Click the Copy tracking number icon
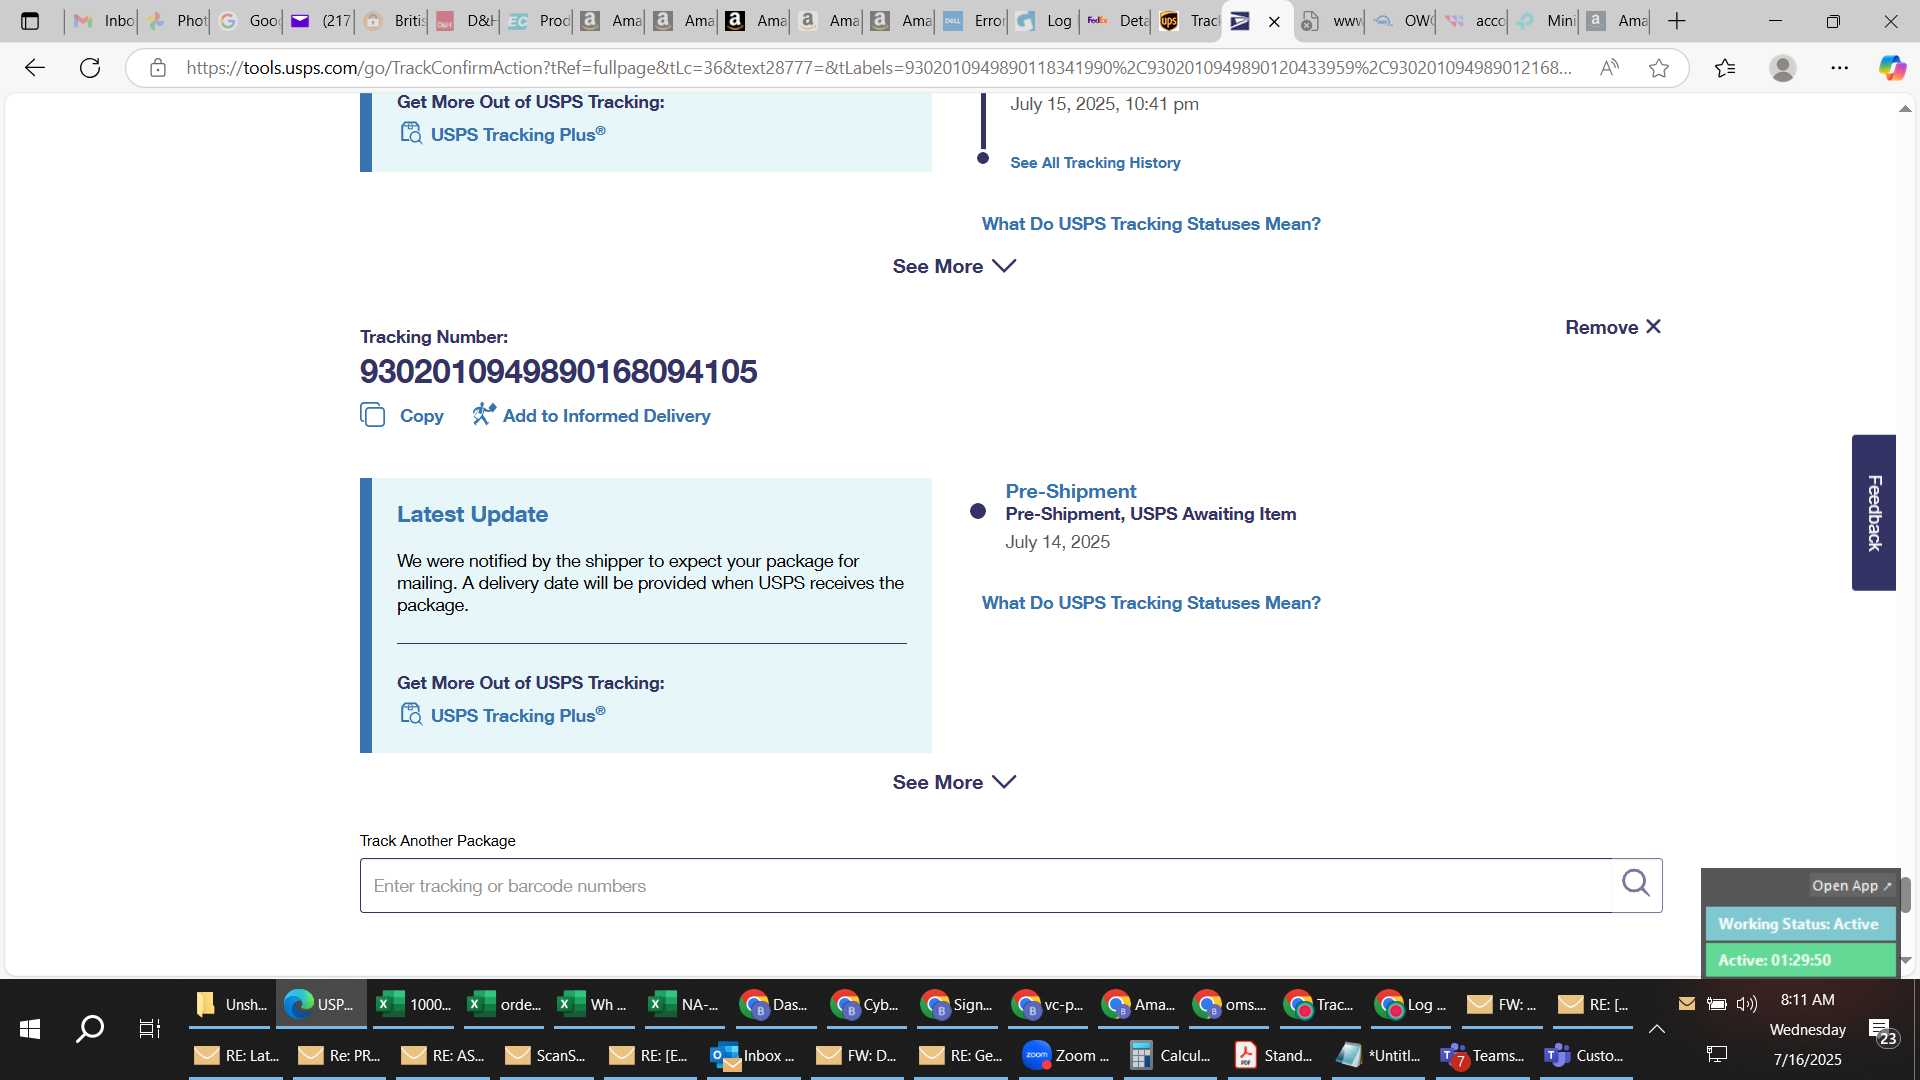 (x=372, y=415)
